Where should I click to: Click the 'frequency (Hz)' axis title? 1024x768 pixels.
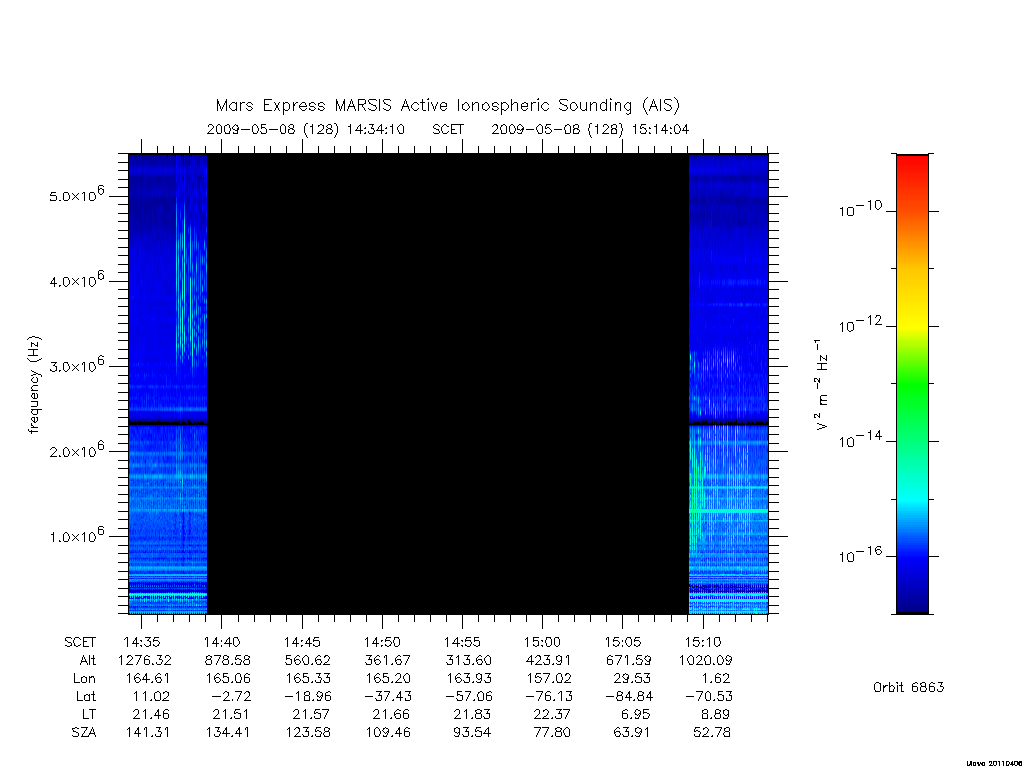(35, 385)
